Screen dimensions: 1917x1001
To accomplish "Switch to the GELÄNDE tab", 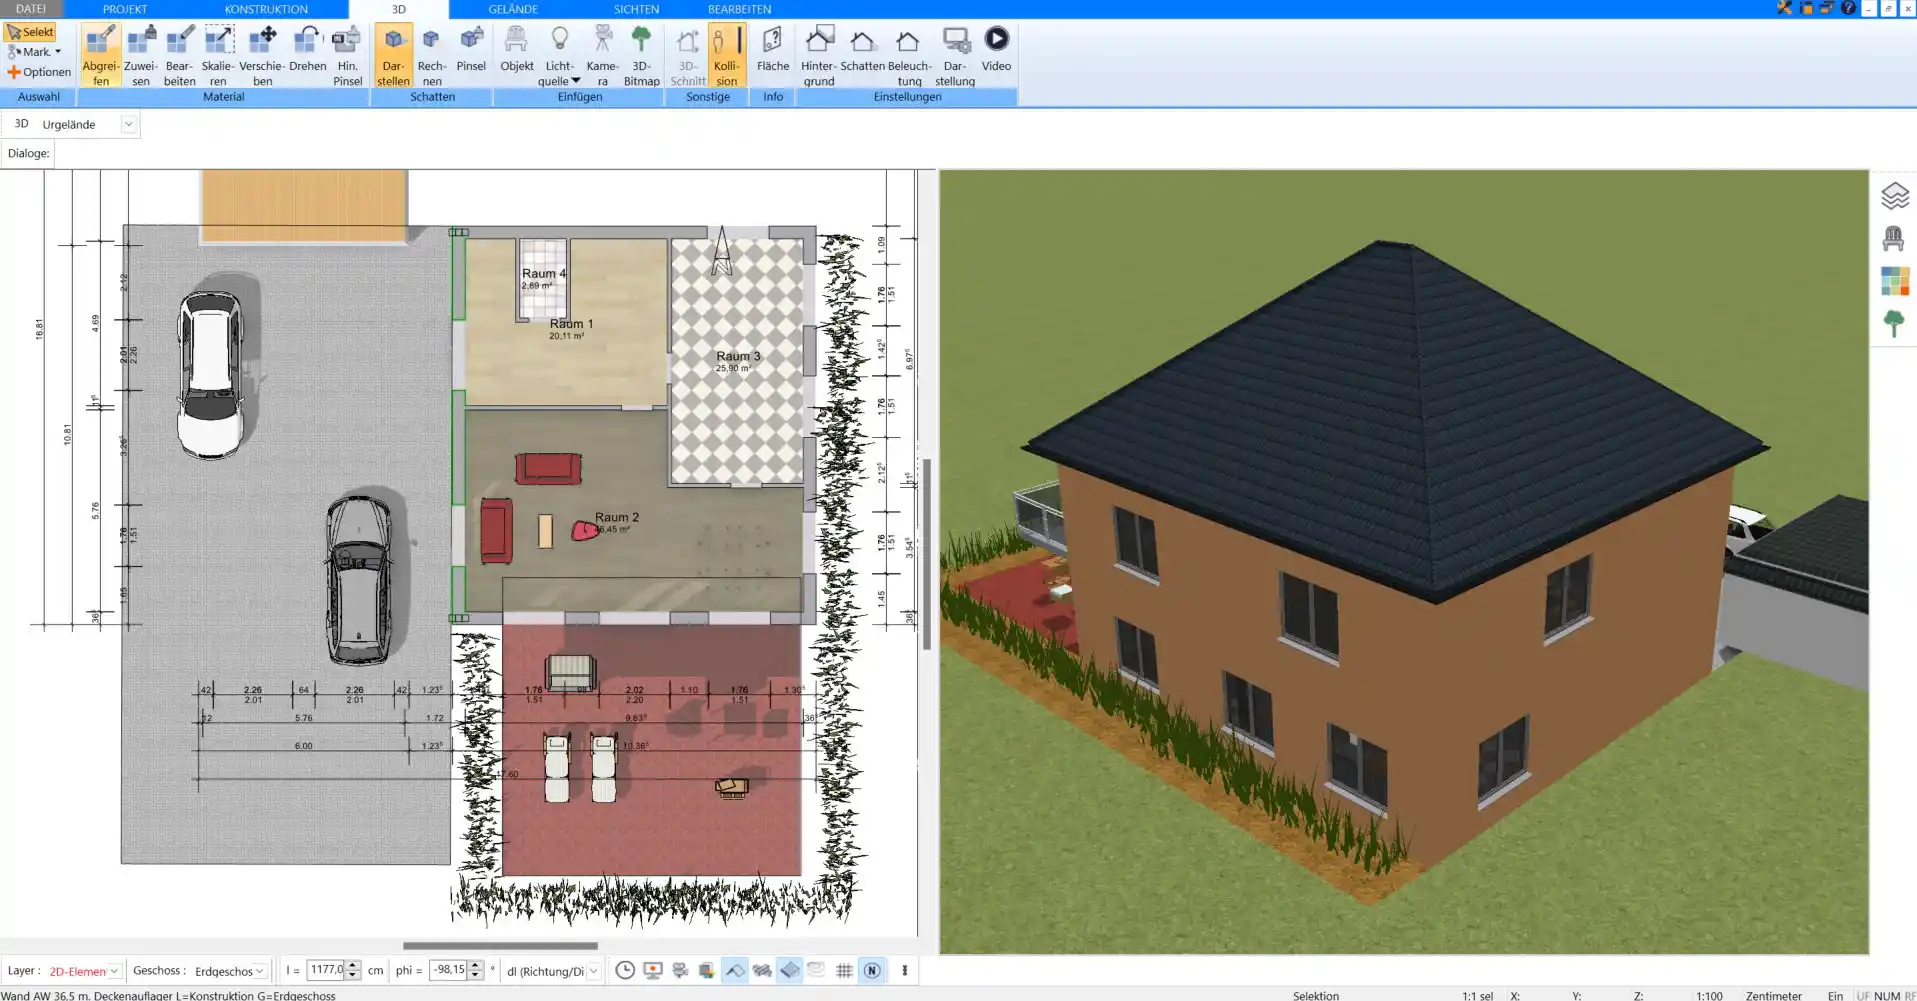I will [513, 9].
